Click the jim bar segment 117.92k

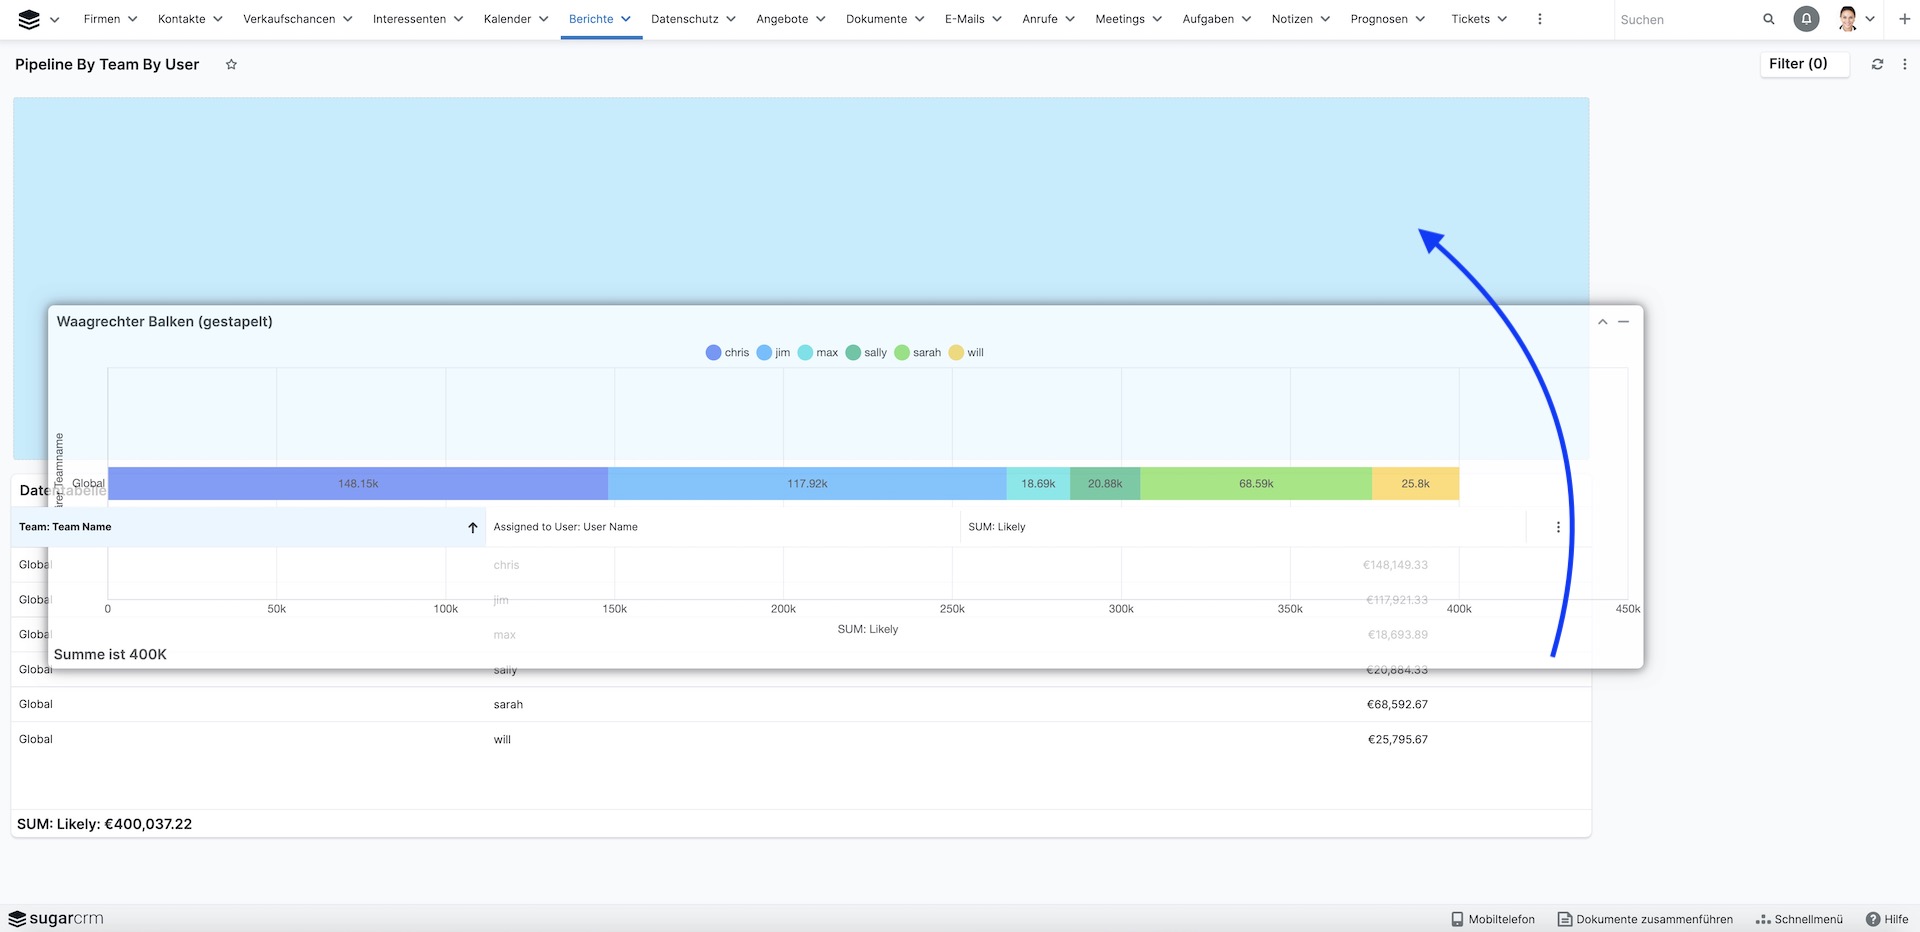pyautogui.click(x=806, y=484)
